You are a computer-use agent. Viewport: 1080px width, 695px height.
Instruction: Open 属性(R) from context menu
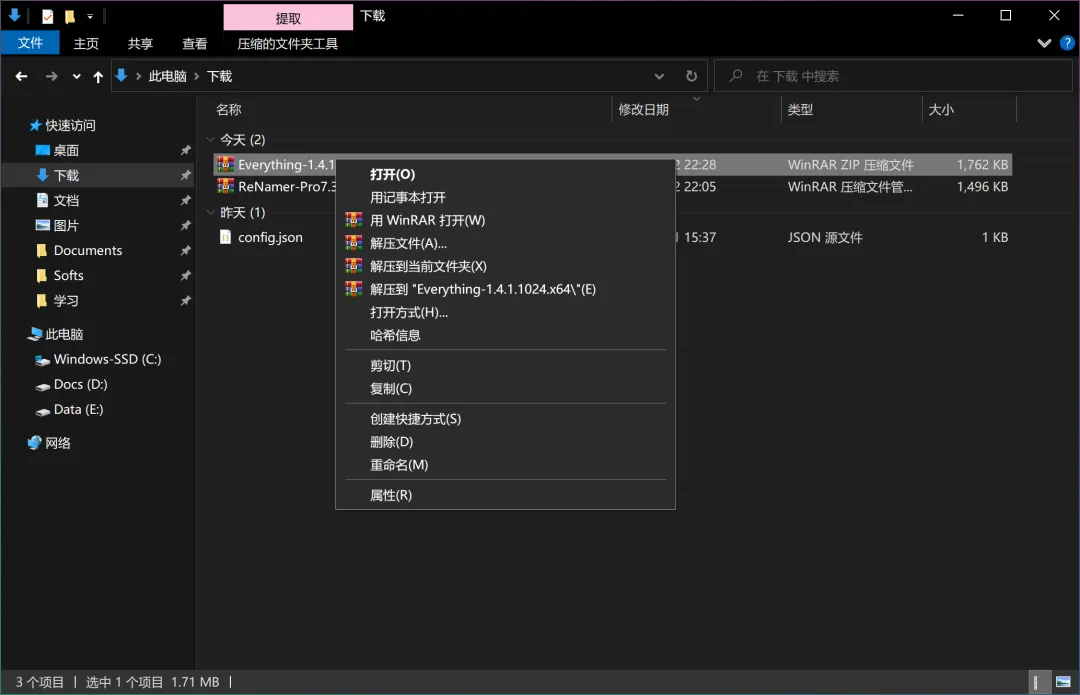click(506, 495)
